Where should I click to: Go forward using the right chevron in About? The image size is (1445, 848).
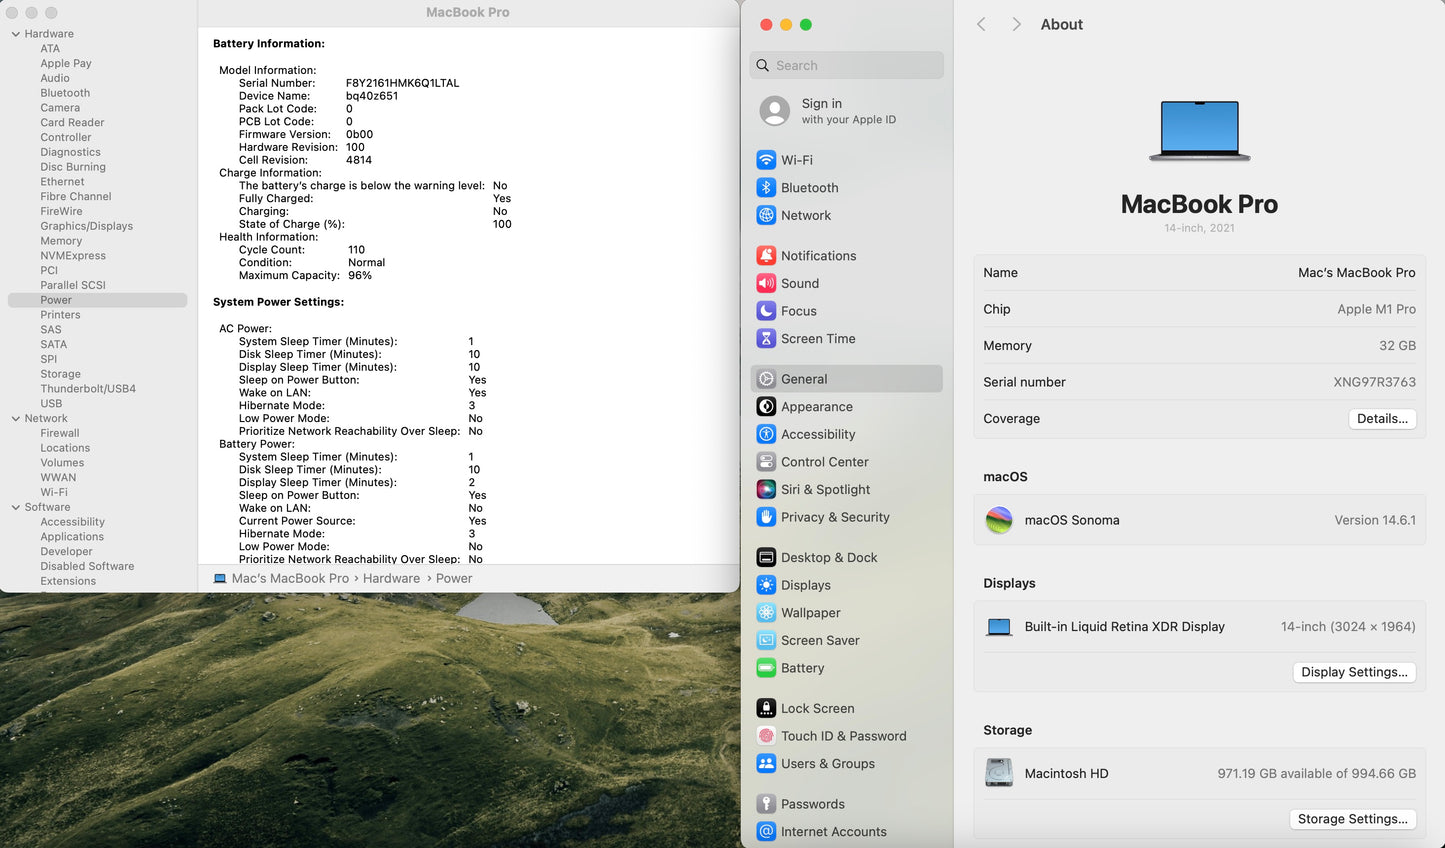[1016, 24]
